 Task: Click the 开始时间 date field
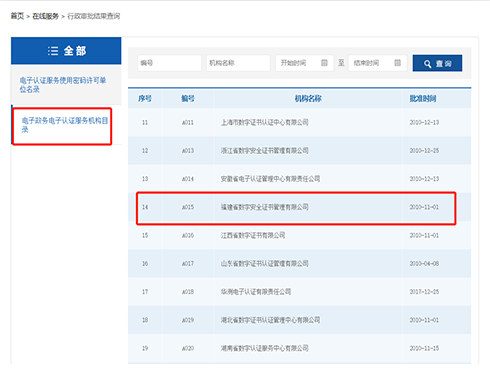point(304,63)
